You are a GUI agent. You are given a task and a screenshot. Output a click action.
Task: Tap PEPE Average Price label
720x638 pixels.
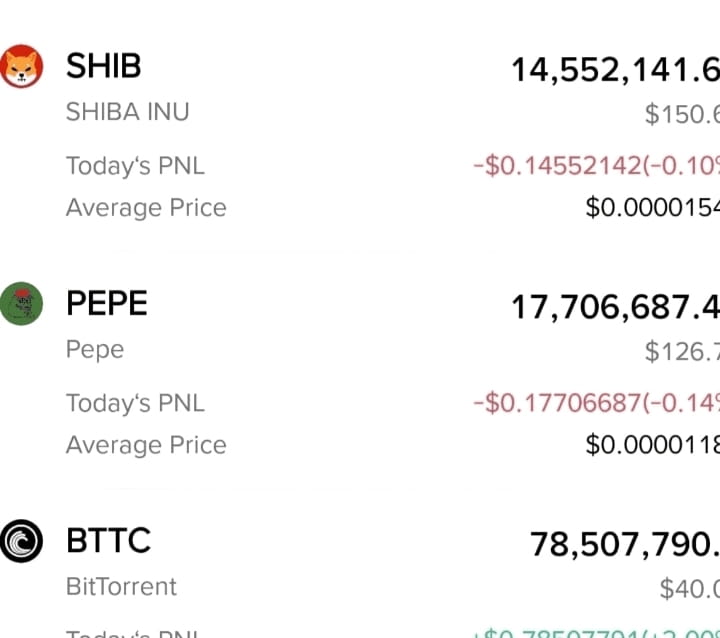click(x=146, y=445)
